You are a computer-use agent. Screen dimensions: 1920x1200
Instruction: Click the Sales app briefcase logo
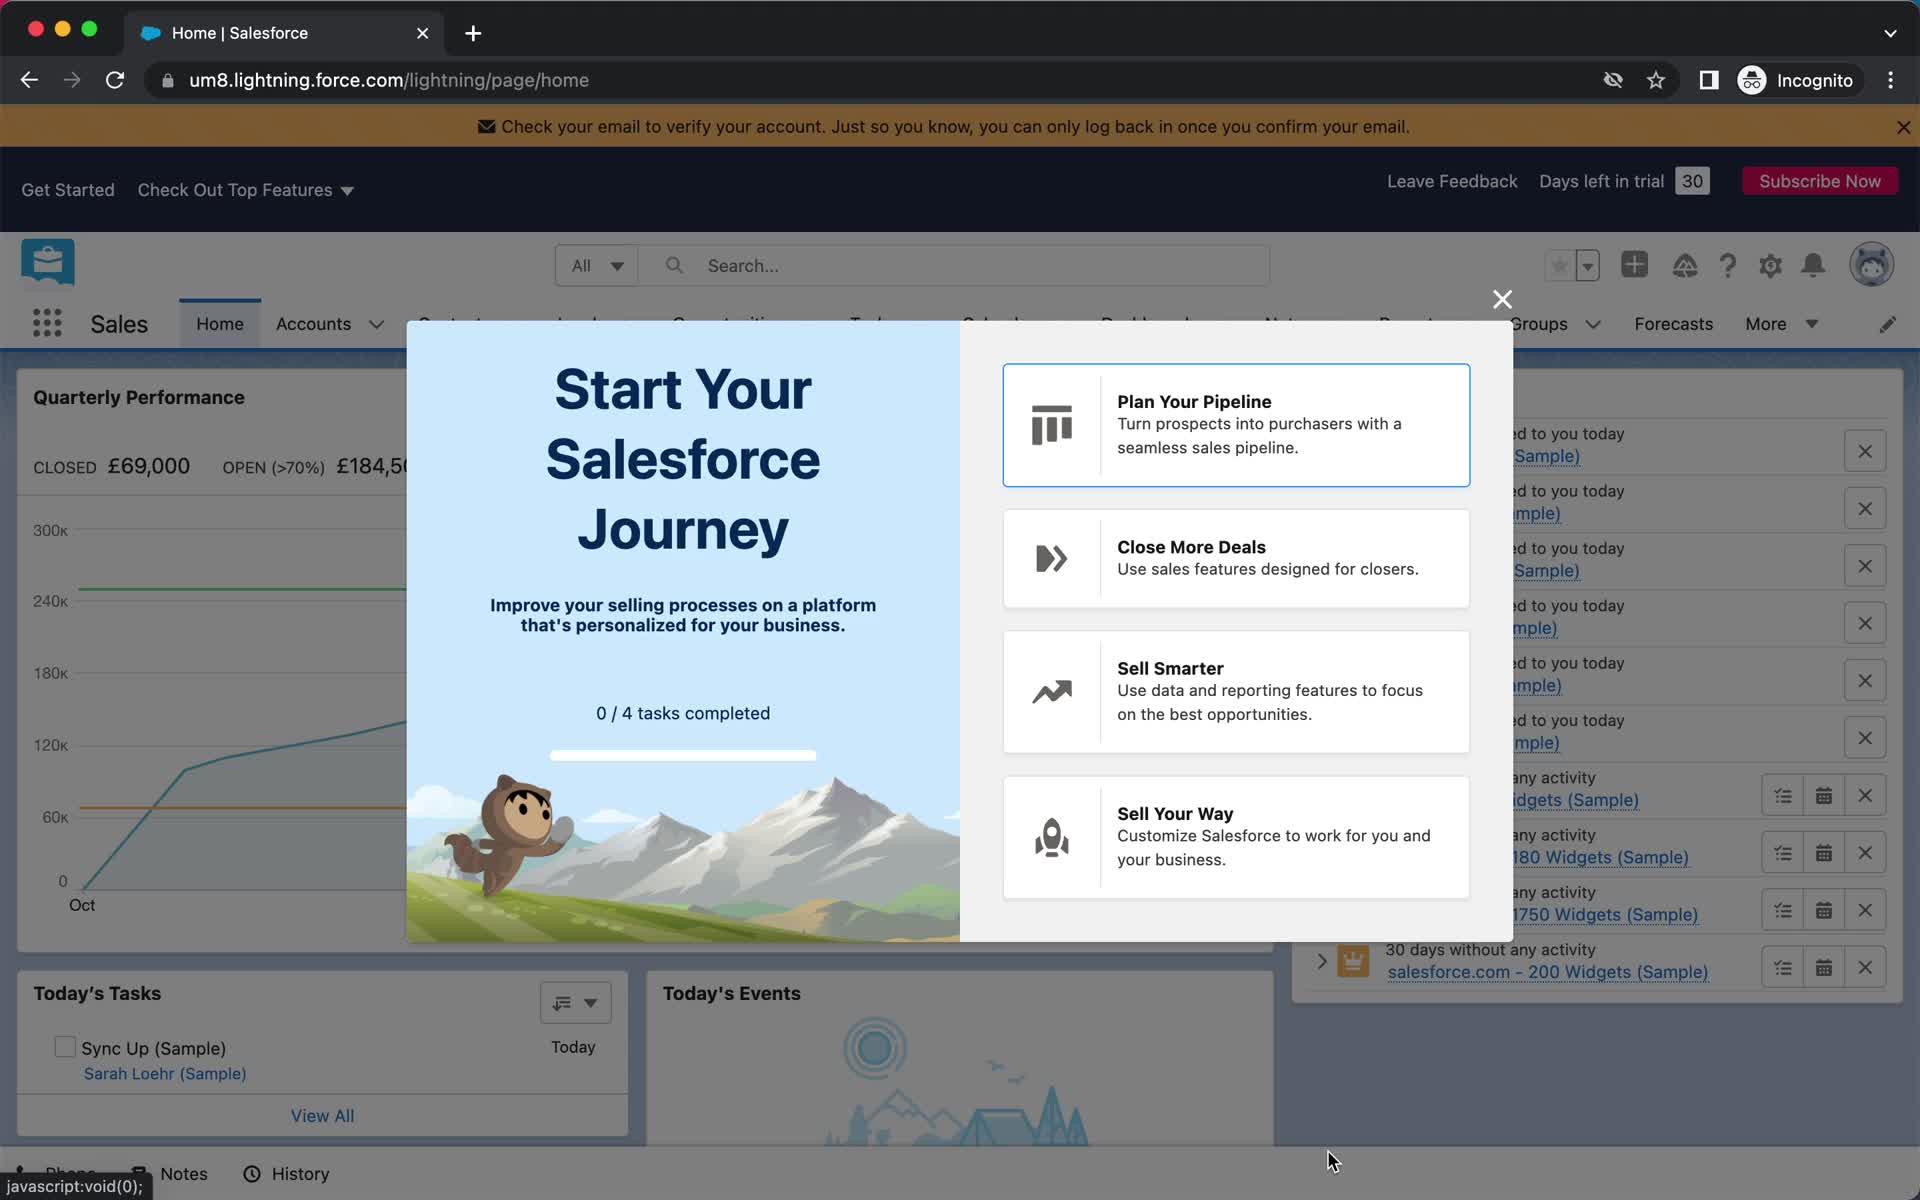pyautogui.click(x=47, y=263)
